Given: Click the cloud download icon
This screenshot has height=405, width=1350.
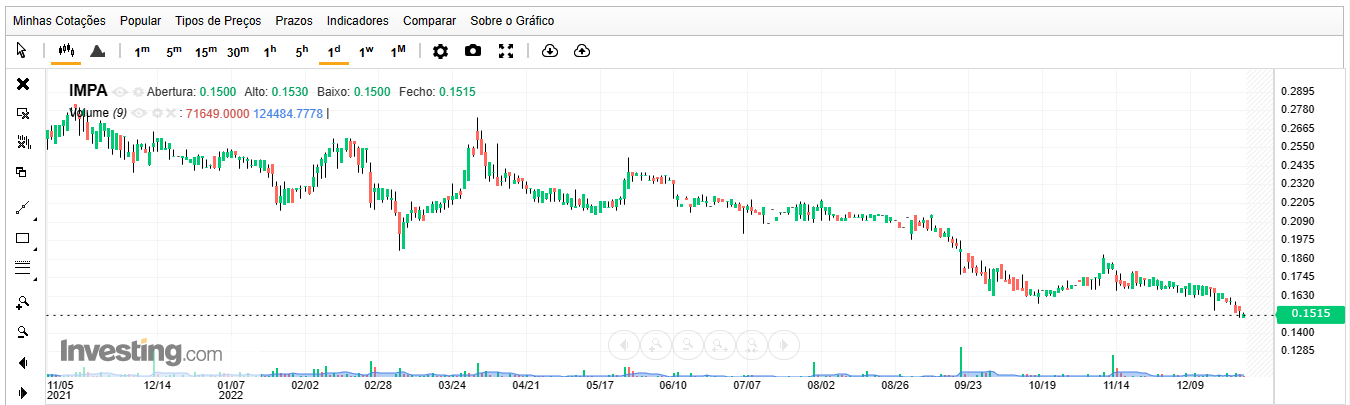Looking at the screenshot, I should [x=549, y=50].
